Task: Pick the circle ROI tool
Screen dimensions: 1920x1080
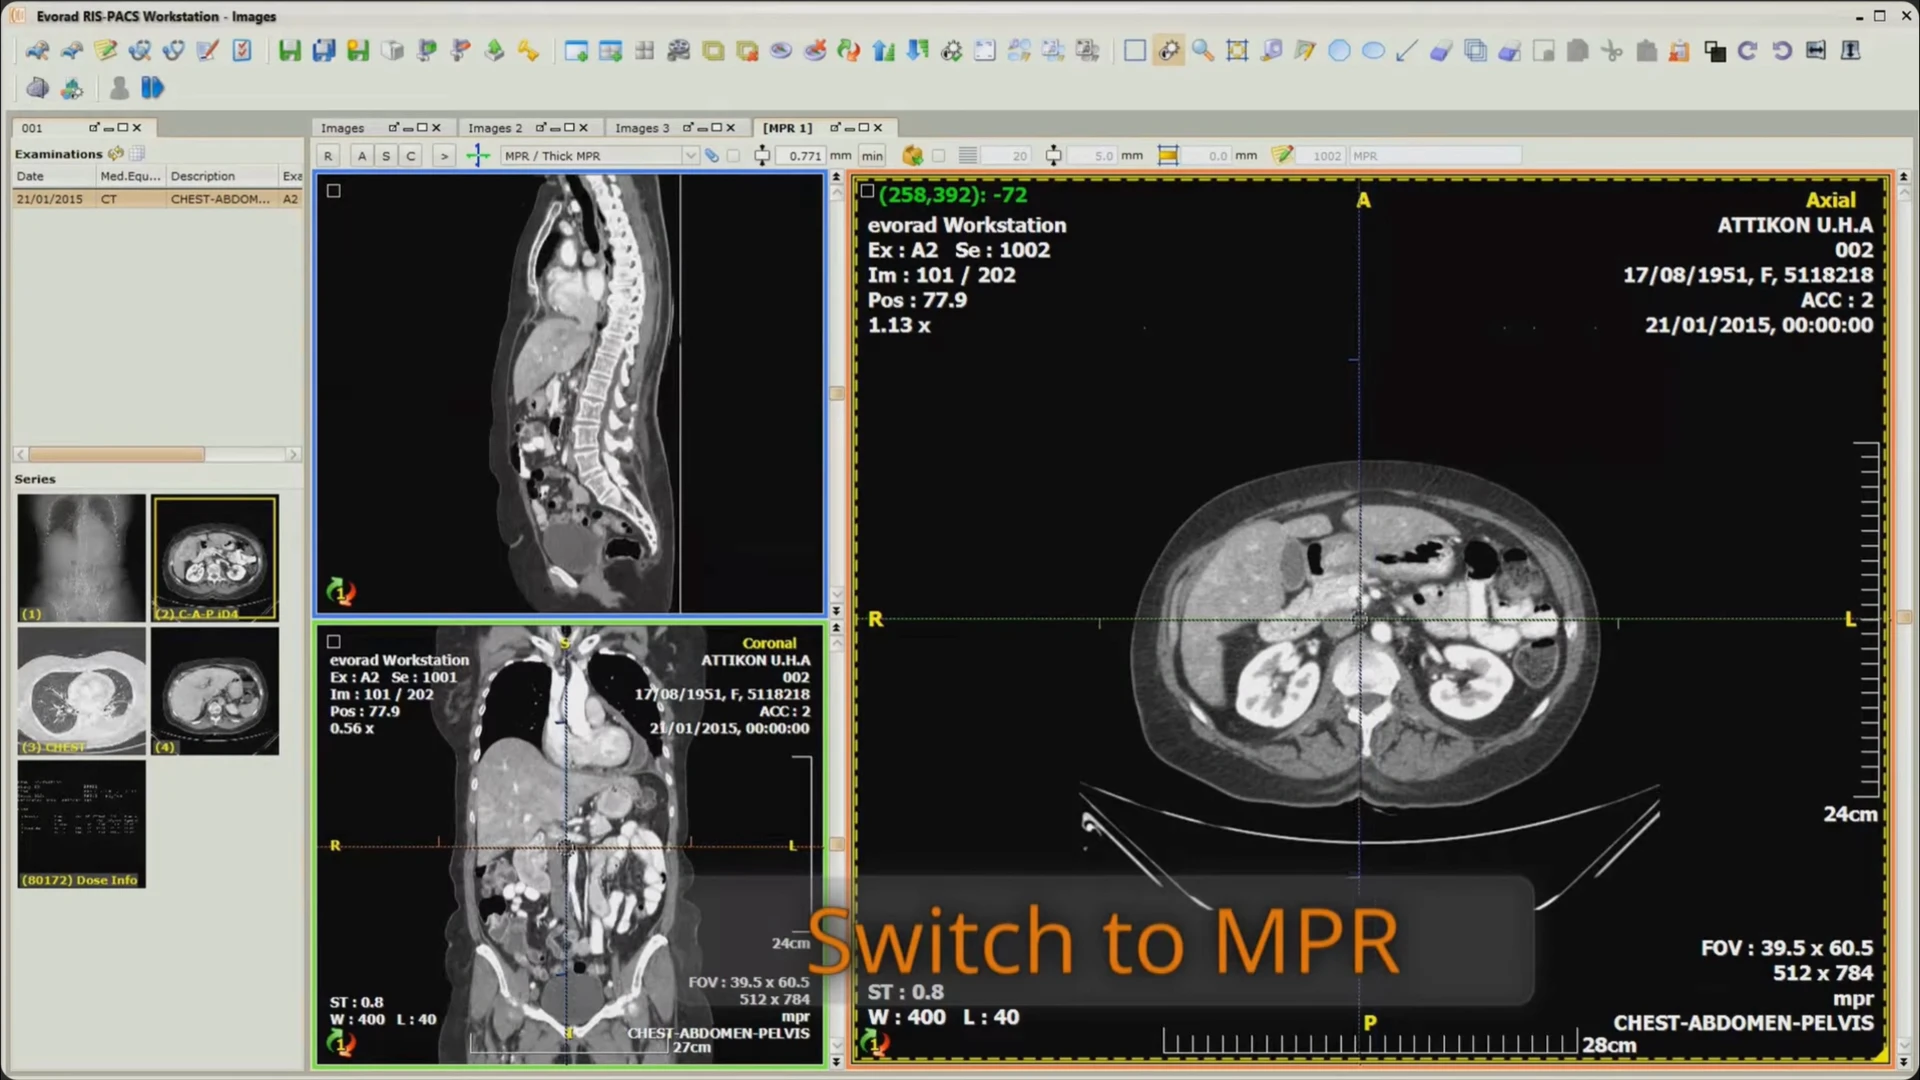Action: (x=1339, y=51)
